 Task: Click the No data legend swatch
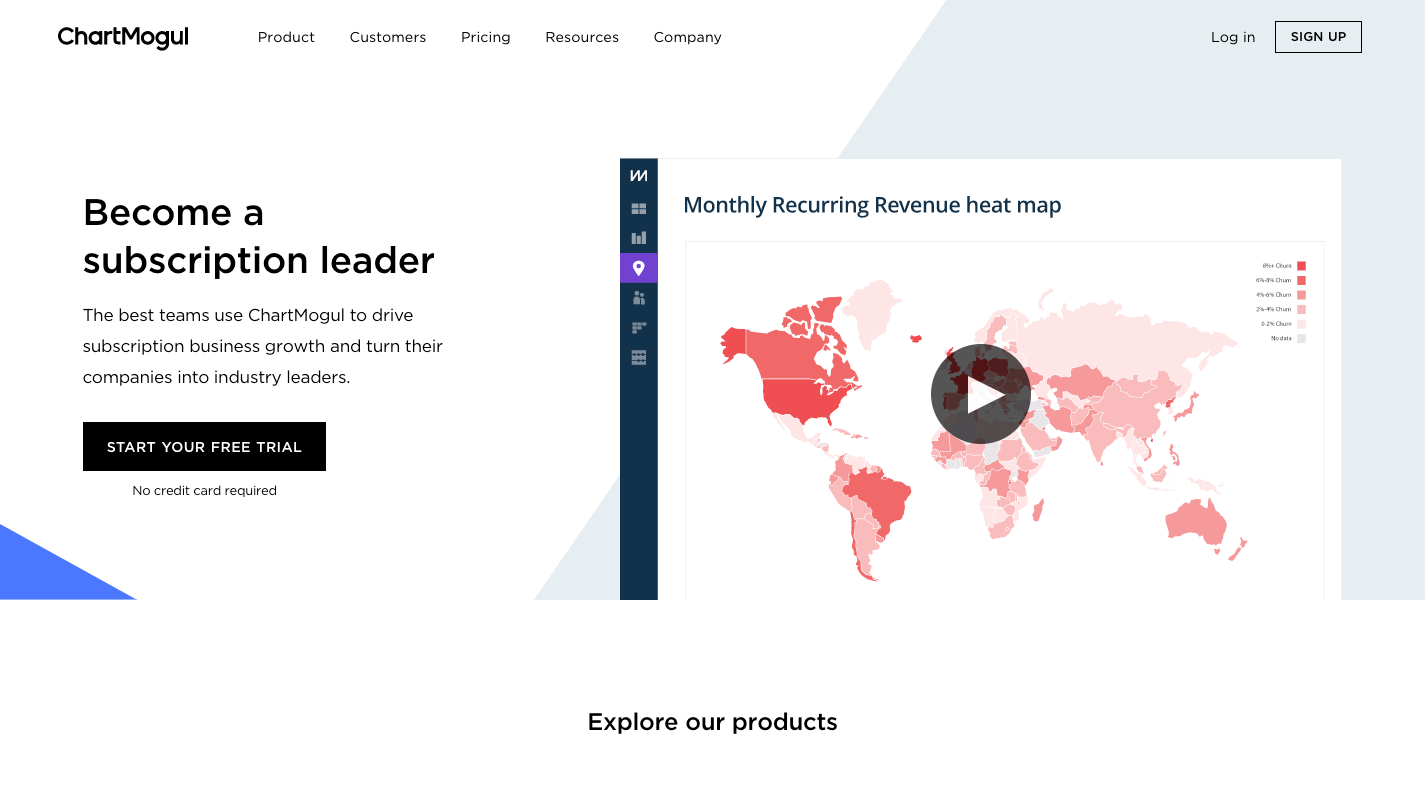(x=1301, y=338)
